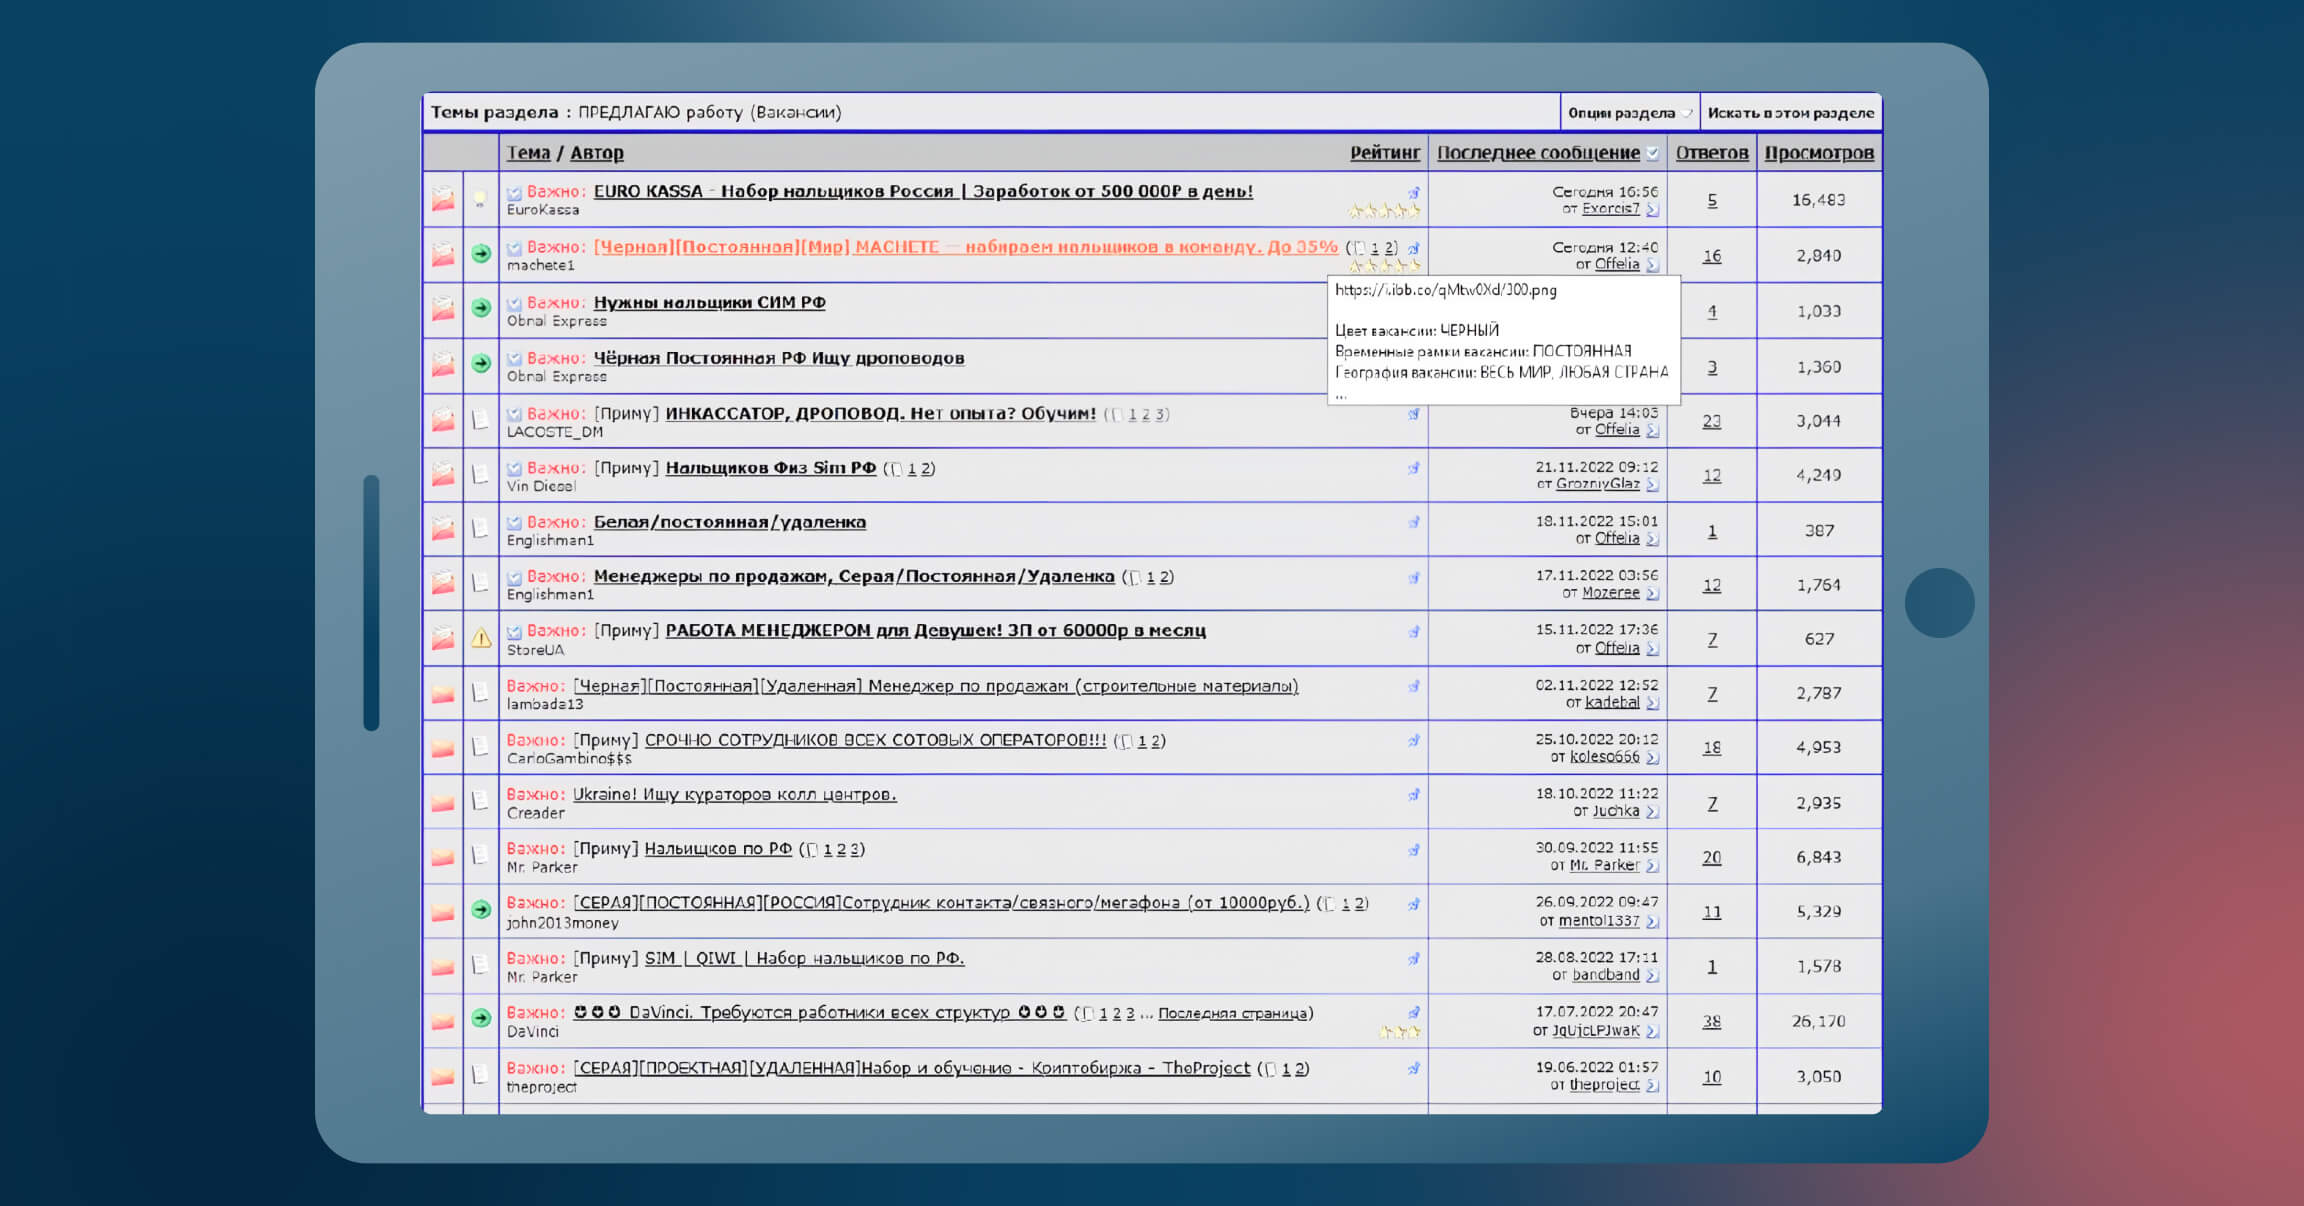Click the sticky pin icon in the DaVinci thread row

1414,1012
